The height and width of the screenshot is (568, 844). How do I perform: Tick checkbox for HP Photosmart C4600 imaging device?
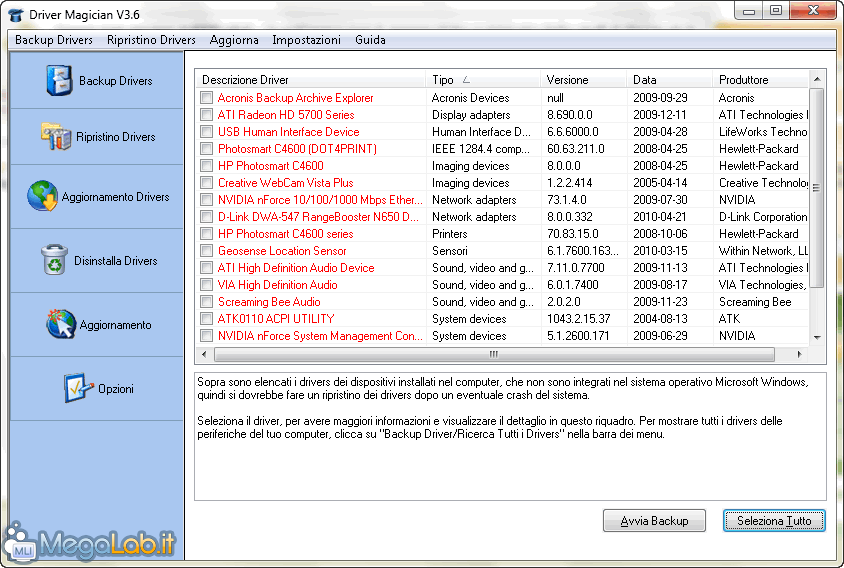click(206, 166)
